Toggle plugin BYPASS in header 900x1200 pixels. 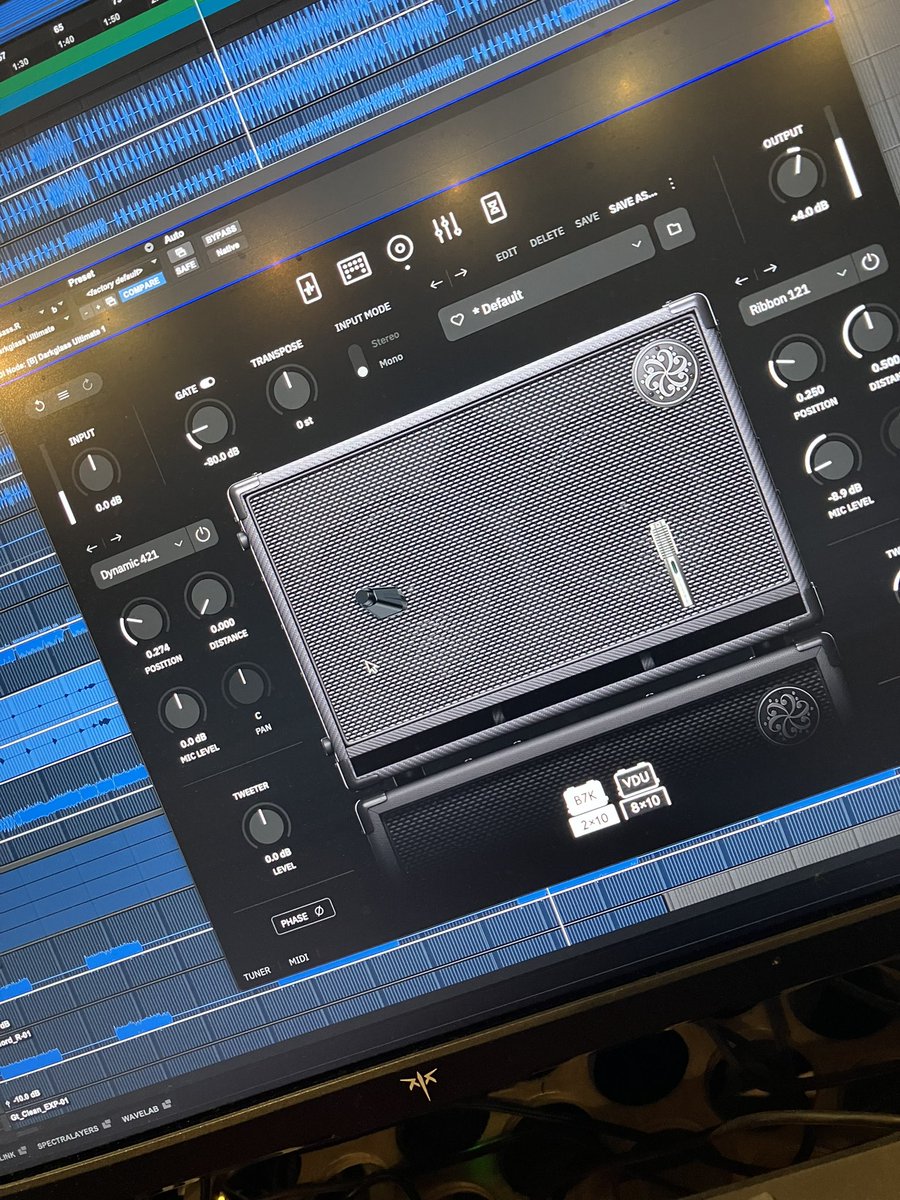coord(222,235)
